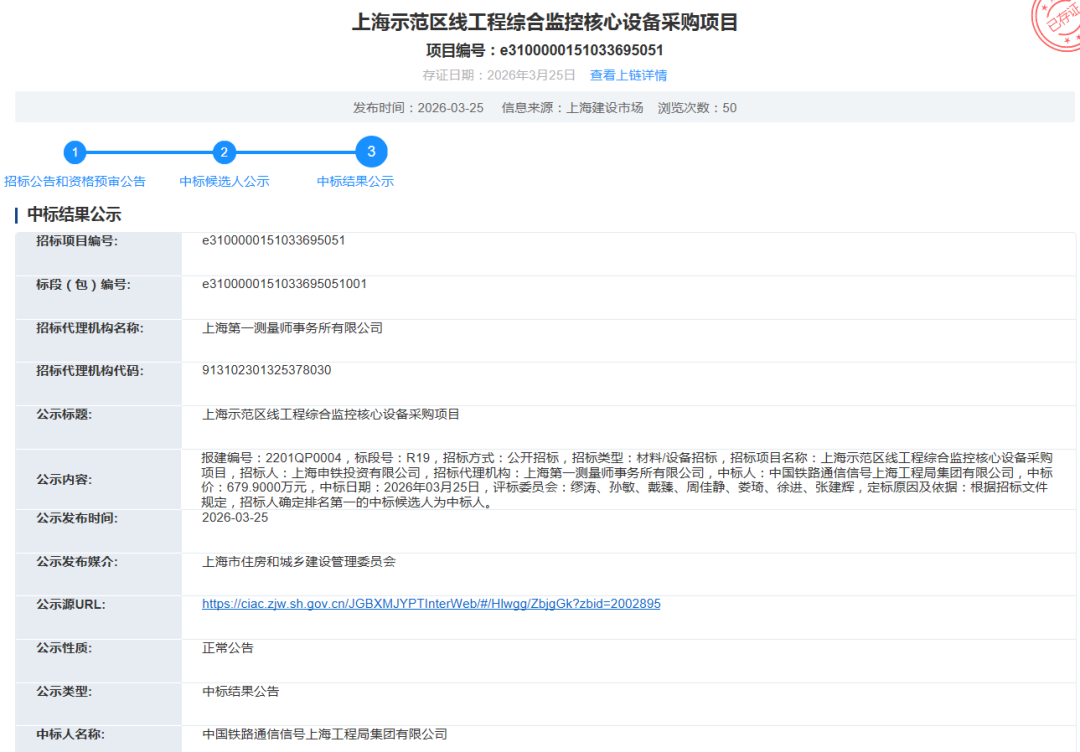Click 信息来源:上海建设市场 text
This screenshot has height=752, width=1080.
572,108
